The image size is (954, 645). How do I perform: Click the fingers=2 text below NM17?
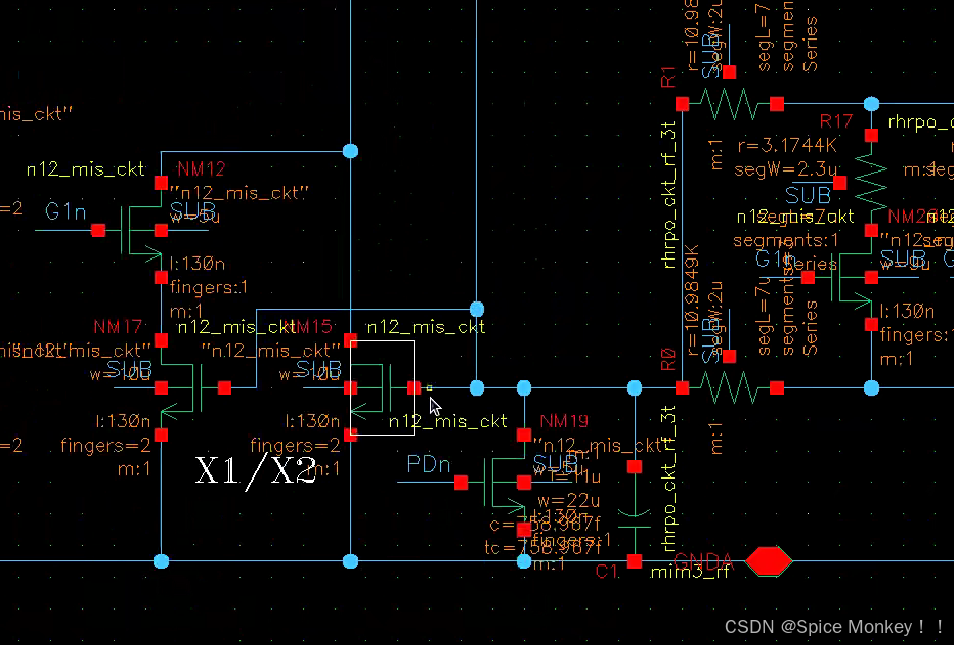pyautogui.click(x=105, y=446)
